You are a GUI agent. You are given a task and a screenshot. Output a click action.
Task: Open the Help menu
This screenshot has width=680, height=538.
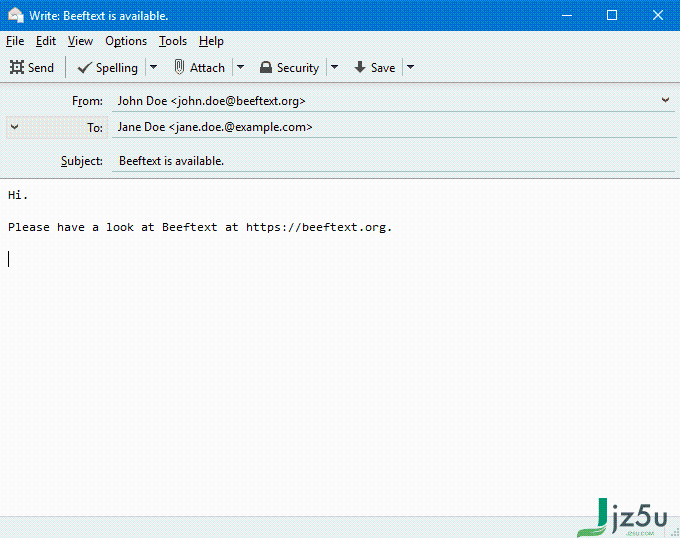click(x=211, y=41)
